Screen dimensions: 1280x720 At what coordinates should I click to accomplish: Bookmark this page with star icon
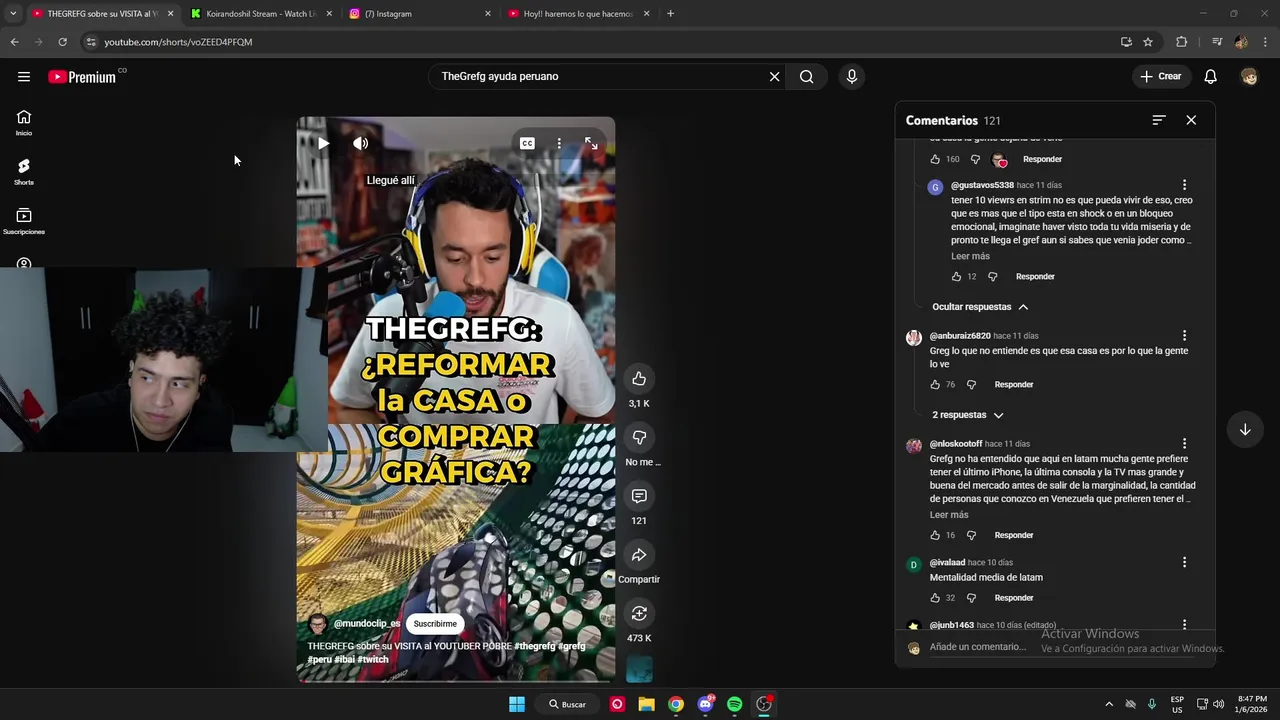coord(1148,42)
